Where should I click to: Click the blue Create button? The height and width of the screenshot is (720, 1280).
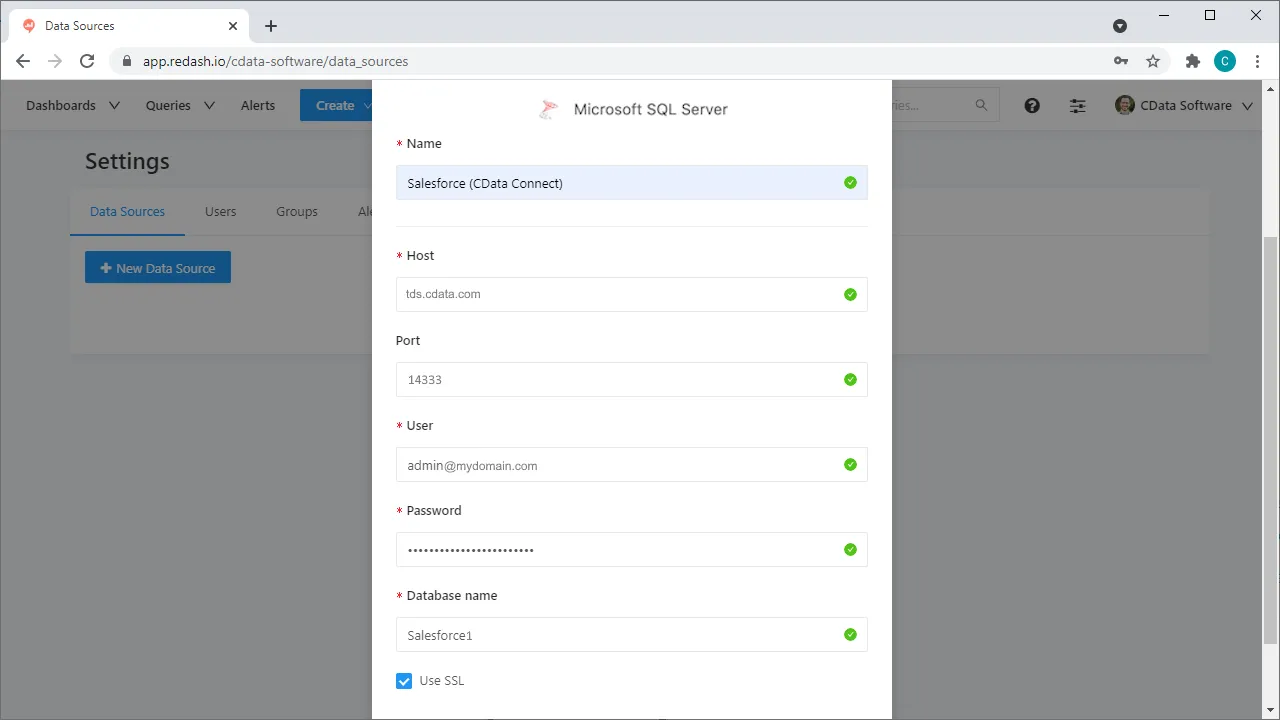coord(335,106)
